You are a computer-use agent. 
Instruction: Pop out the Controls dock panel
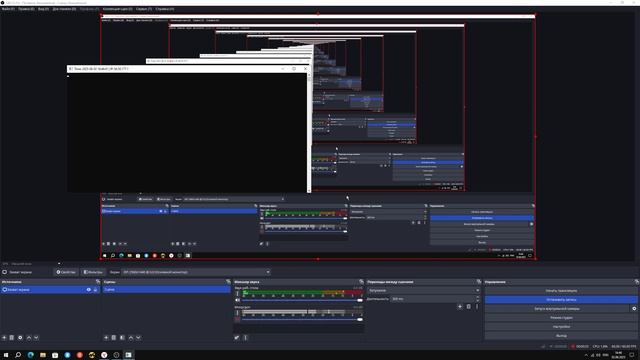tap(636, 282)
